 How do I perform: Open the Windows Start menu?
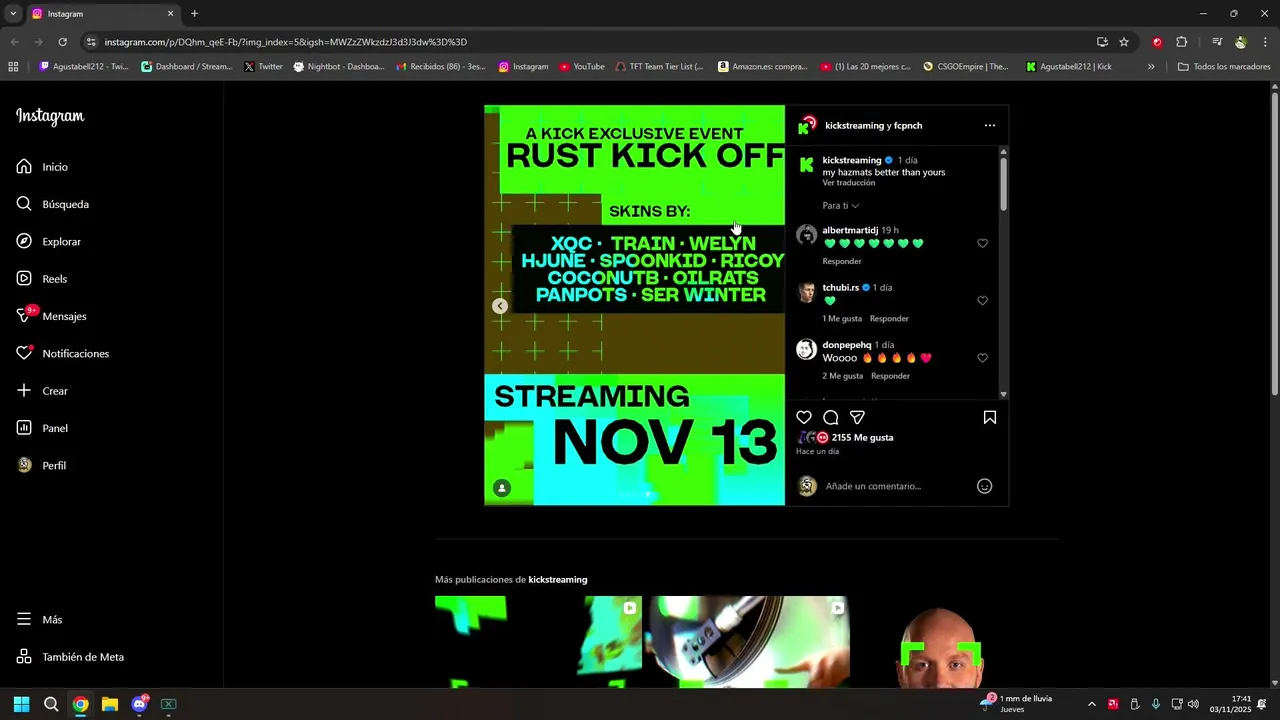(x=21, y=704)
